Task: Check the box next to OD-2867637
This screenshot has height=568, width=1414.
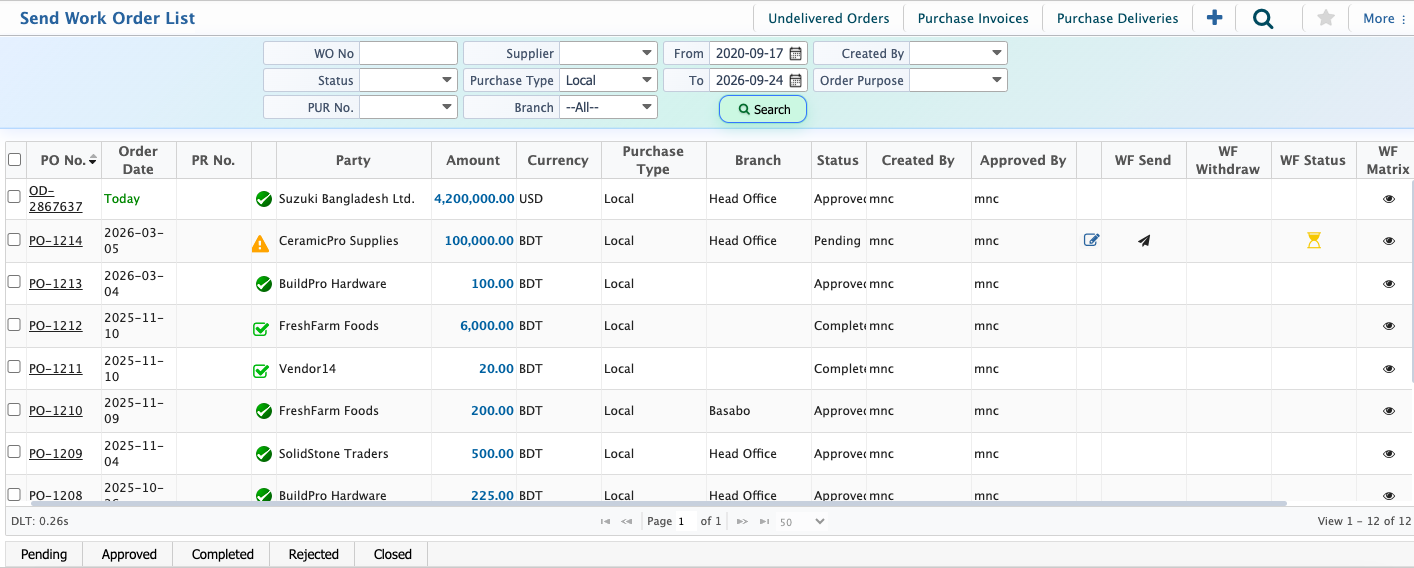Action: click(14, 197)
